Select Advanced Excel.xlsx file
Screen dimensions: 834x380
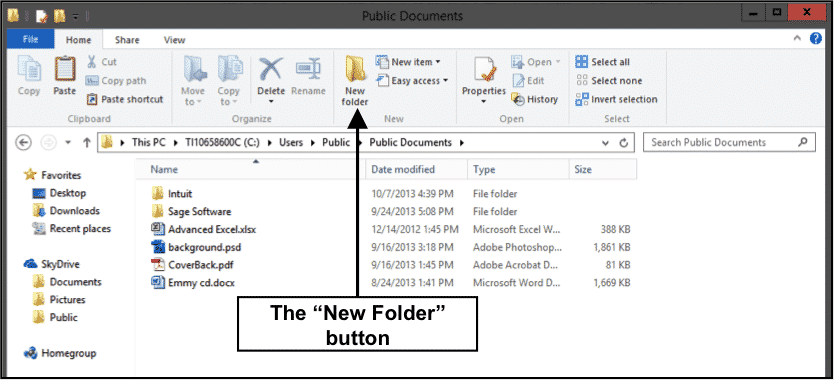coord(204,229)
